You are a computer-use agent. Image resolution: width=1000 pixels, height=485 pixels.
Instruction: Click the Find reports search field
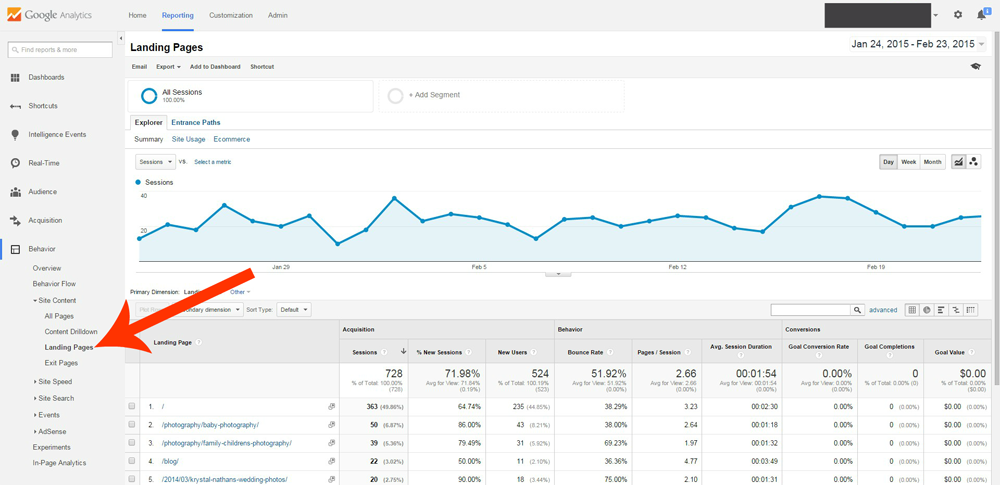coord(60,49)
